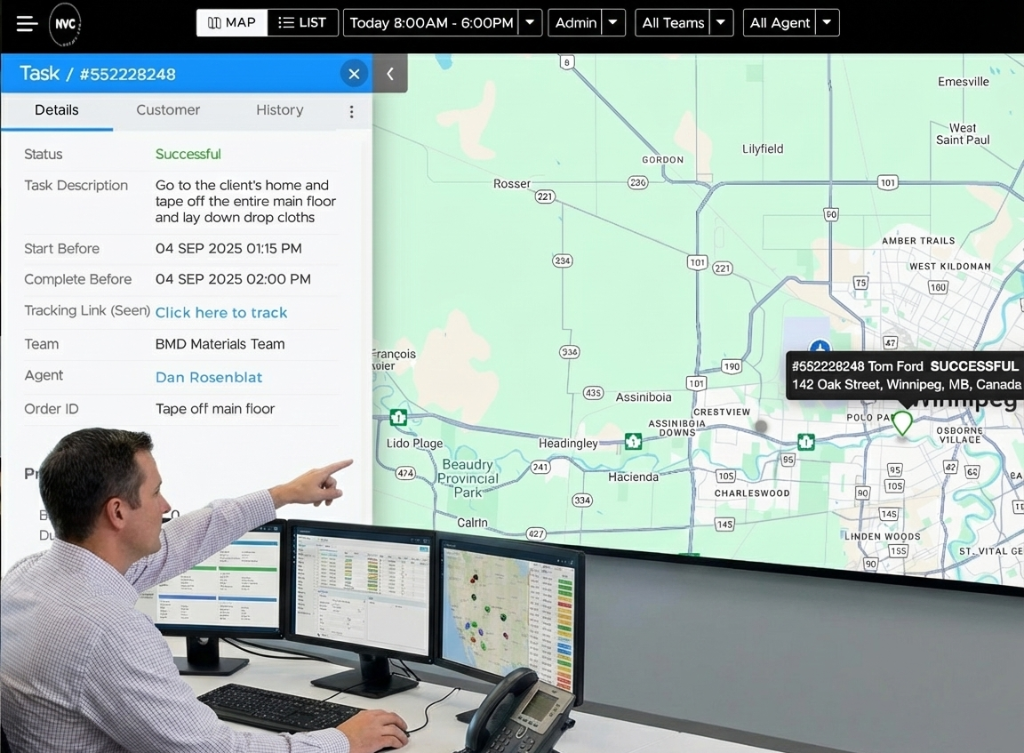Open agent profile via Dan Rosenblat link
The width and height of the screenshot is (1024, 753).
point(208,377)
